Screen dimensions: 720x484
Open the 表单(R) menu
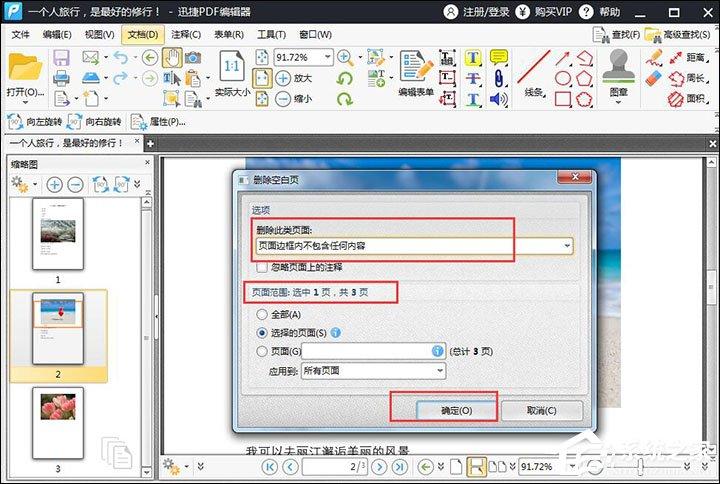[229, 34]
